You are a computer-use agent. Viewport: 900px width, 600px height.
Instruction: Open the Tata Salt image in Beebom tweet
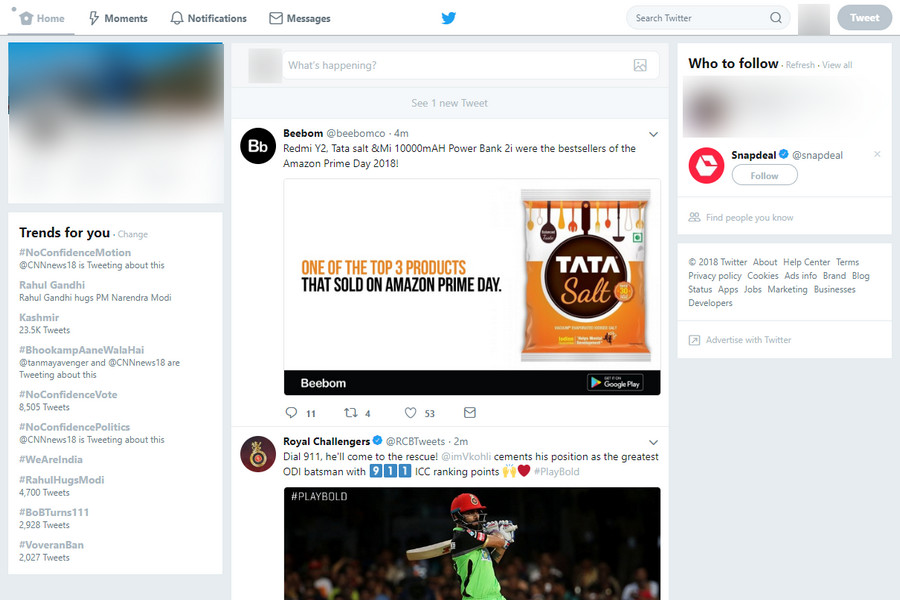tap(472, 287)
